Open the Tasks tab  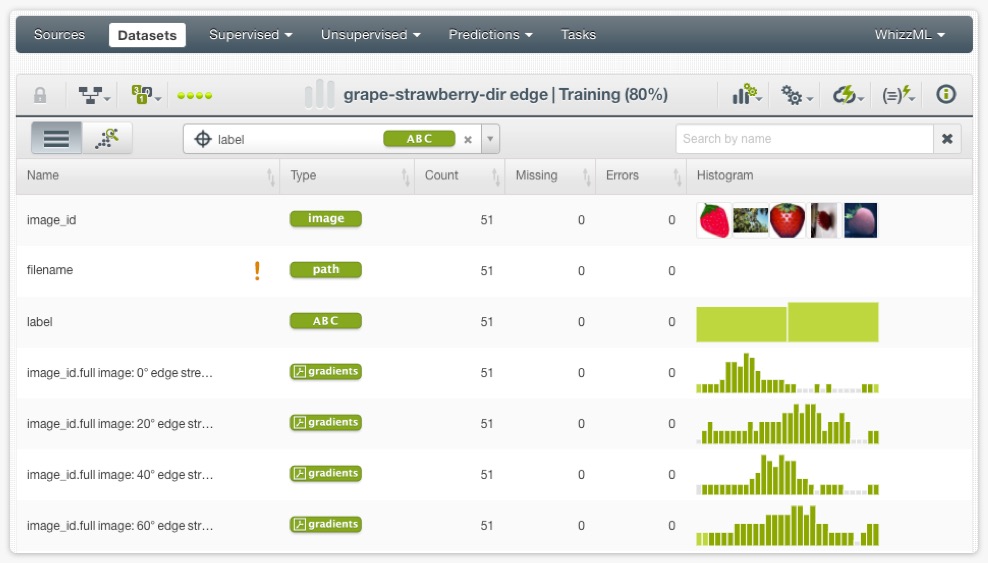[578, 35]
